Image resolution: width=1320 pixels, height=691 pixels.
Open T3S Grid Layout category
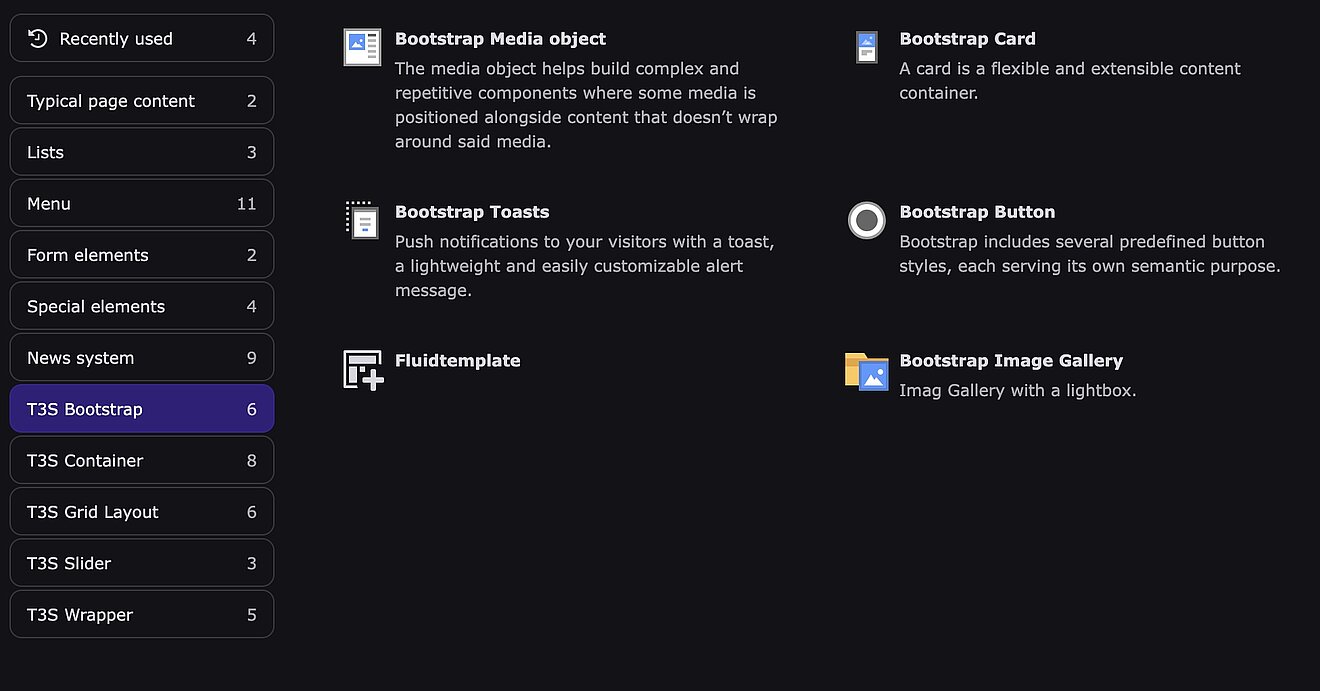[x=142, y=512]
